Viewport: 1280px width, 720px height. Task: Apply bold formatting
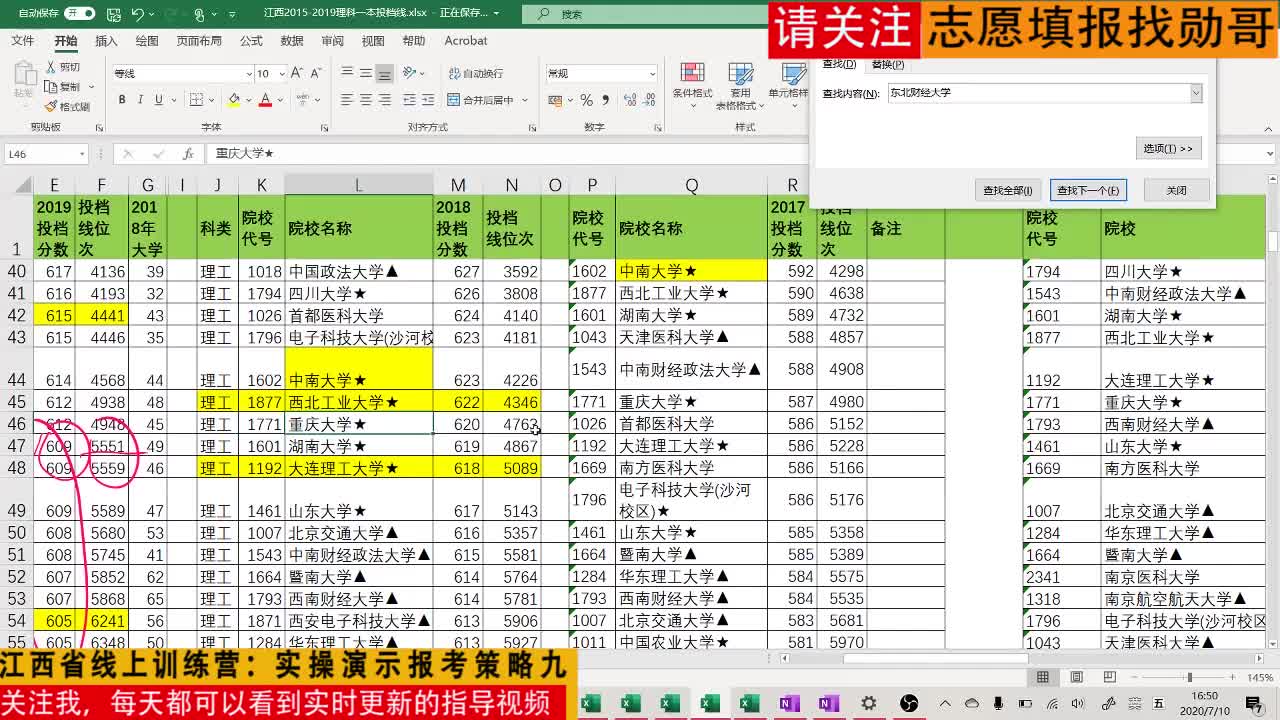point(122,100)
